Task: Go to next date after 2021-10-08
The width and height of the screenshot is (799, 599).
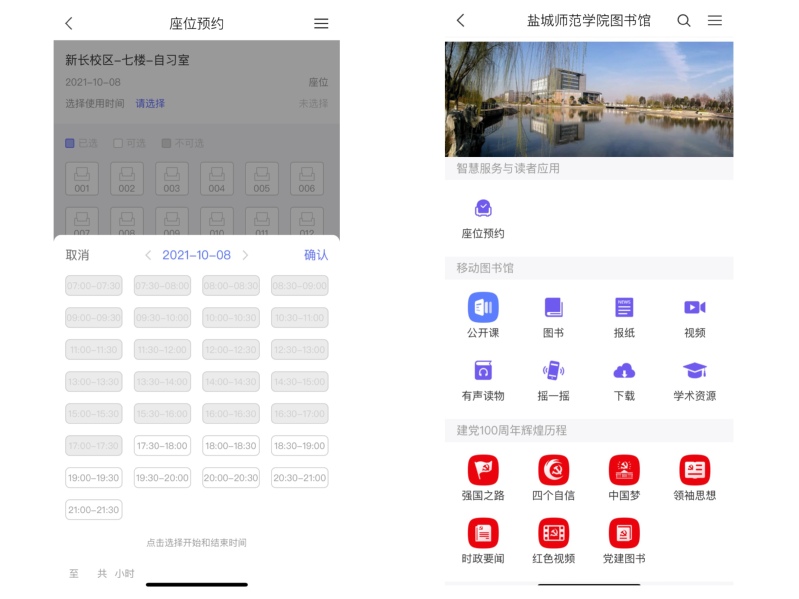Action: [x=245, y=255]
